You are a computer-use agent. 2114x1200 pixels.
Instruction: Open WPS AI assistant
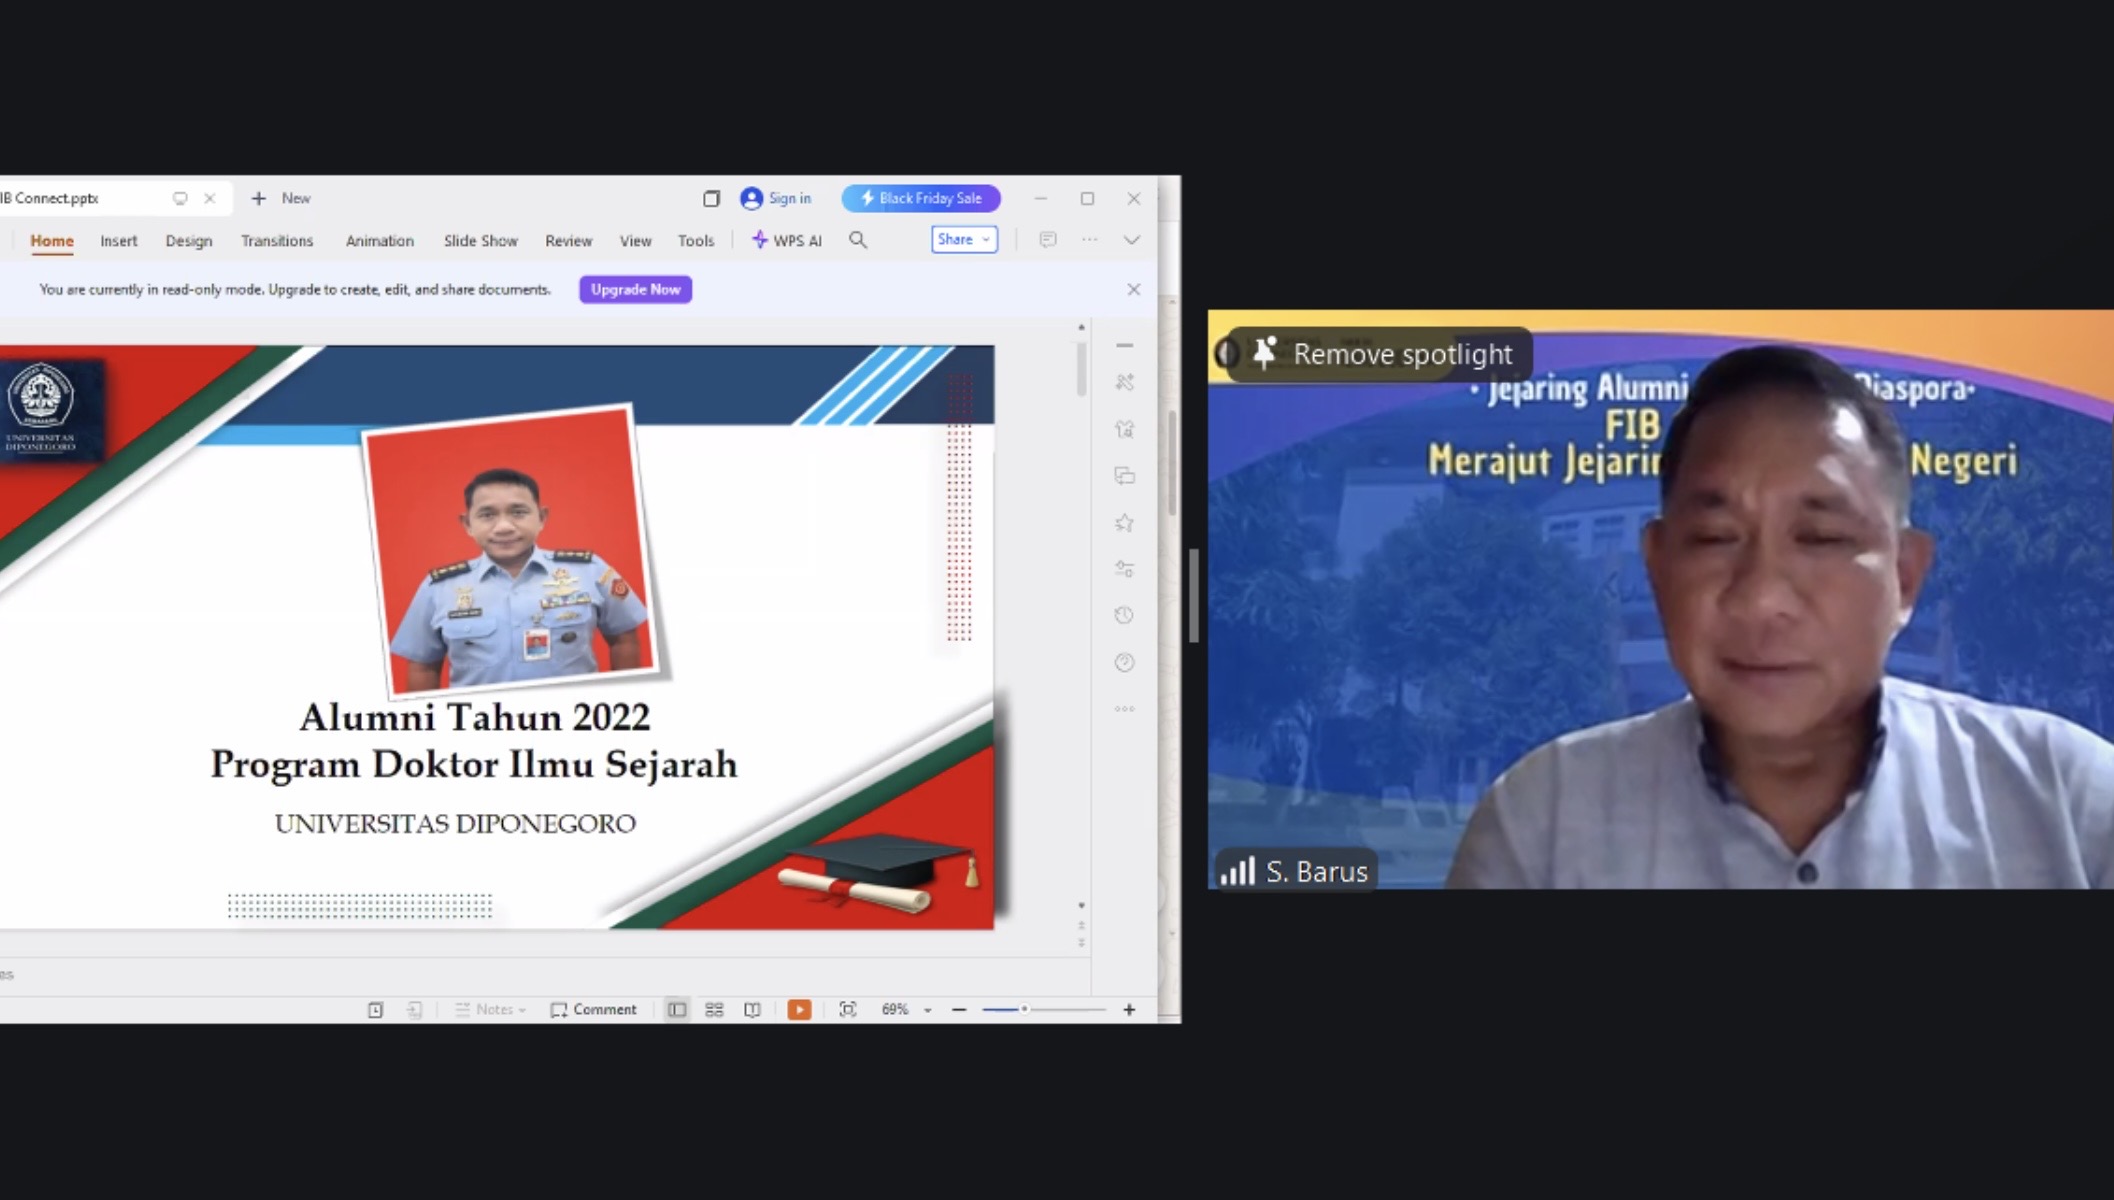787,240
